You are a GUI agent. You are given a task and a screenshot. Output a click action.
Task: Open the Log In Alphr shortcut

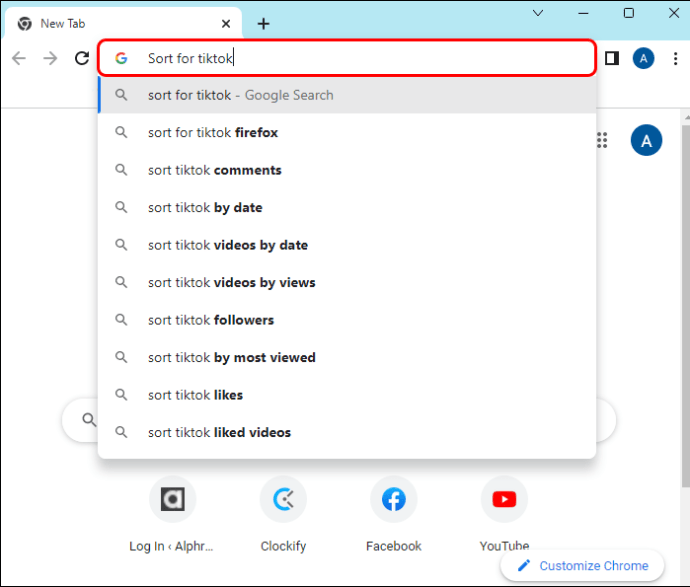tap(171, 500)
